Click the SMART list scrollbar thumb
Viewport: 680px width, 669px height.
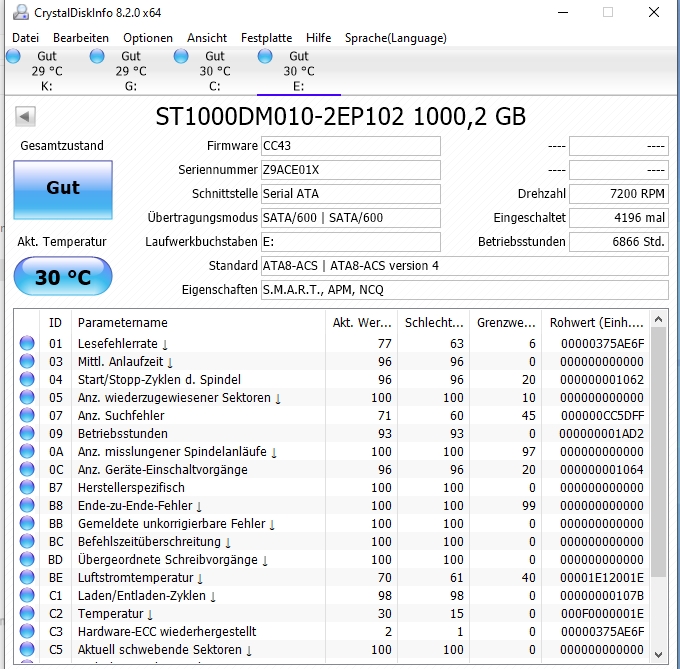click(x=658, y=452)
